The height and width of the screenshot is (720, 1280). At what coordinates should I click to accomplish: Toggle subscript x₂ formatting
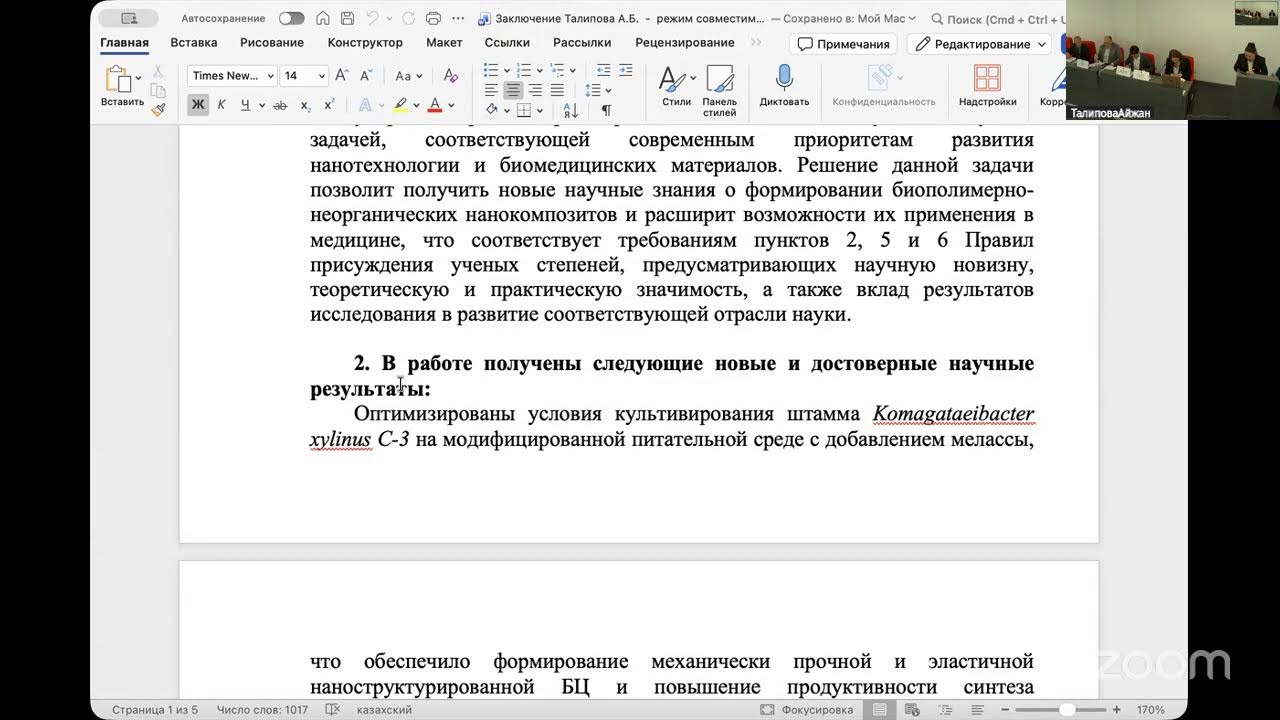(x=305, y=105)
